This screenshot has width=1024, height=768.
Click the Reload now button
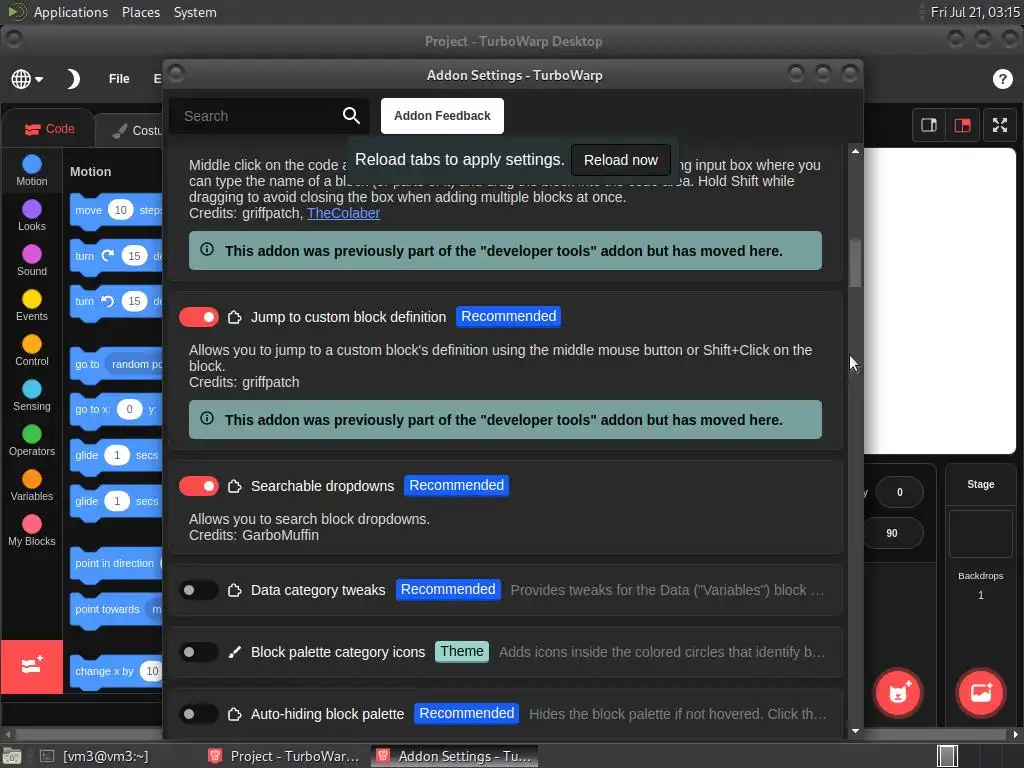[x=620, y=160]
